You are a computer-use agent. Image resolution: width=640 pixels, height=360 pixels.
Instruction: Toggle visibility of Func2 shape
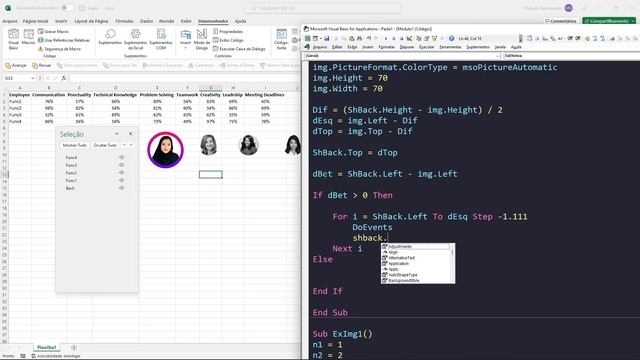click(x=121, y=173)
